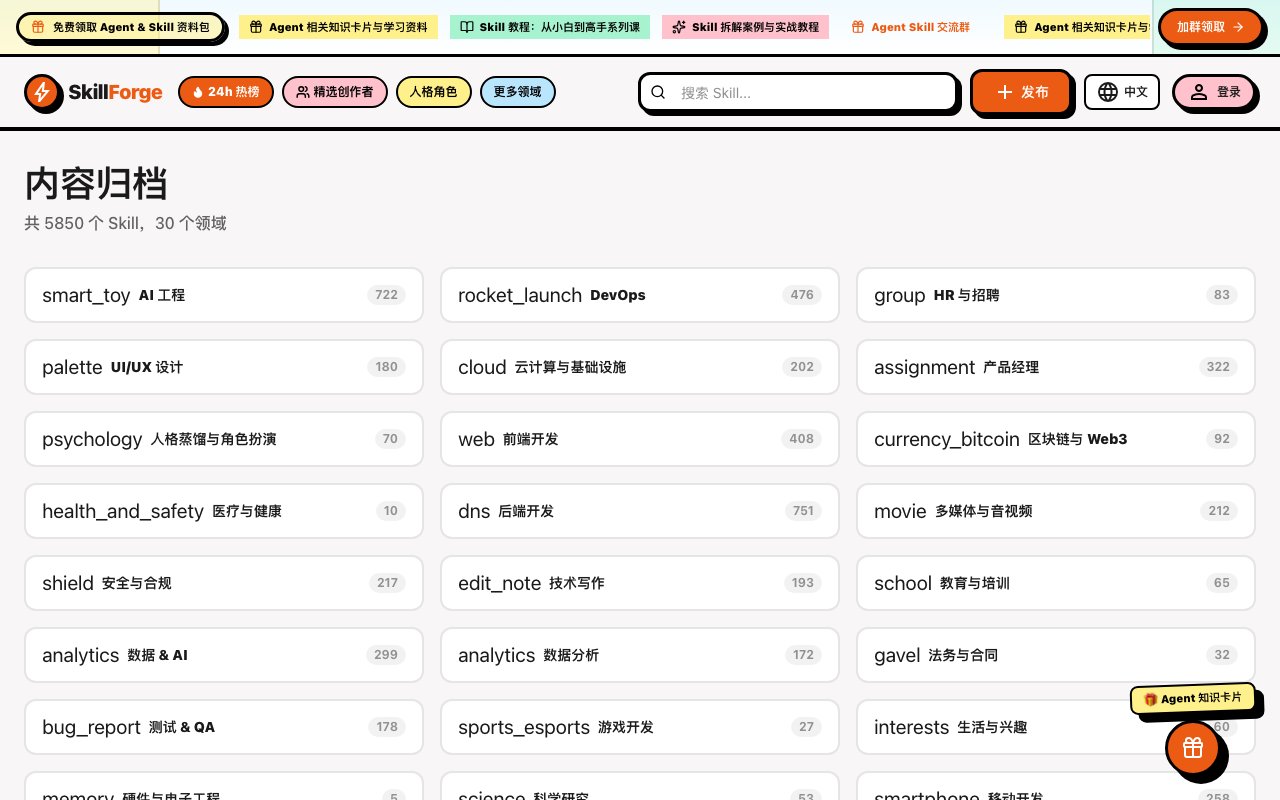Click the gift icon in the 免费领取 banner
This screenshot has height=800, width=1280.
pos(38,27)
